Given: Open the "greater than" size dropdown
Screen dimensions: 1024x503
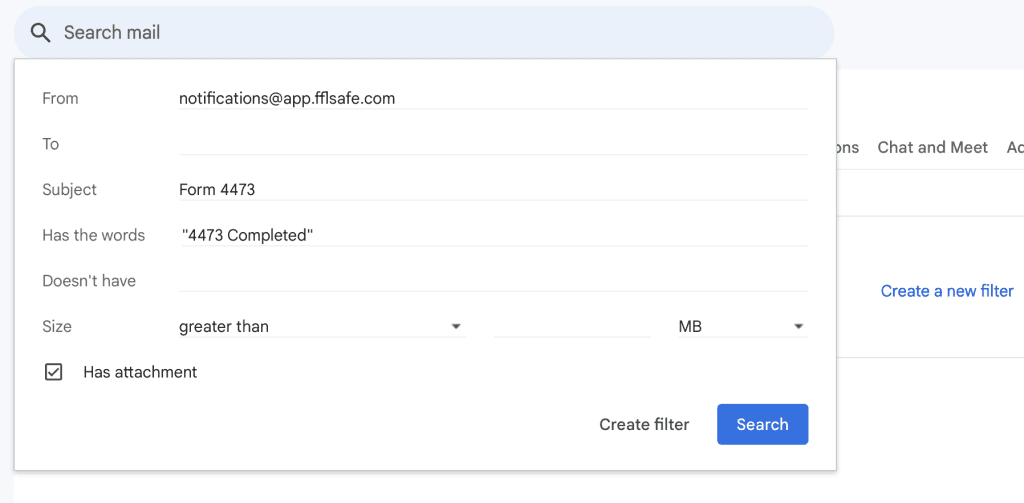Looking at the screenshot, I should coord(321,326).
